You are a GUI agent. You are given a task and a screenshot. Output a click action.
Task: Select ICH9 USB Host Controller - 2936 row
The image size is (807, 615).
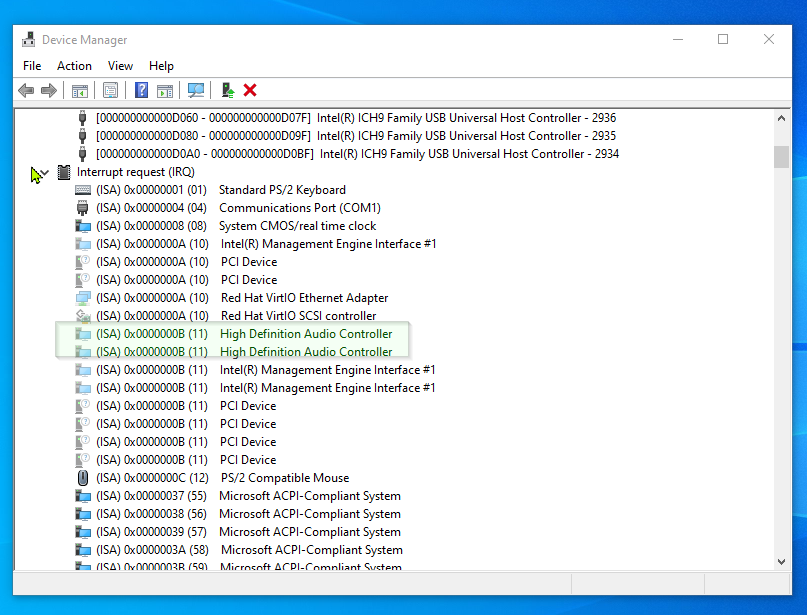356,118
